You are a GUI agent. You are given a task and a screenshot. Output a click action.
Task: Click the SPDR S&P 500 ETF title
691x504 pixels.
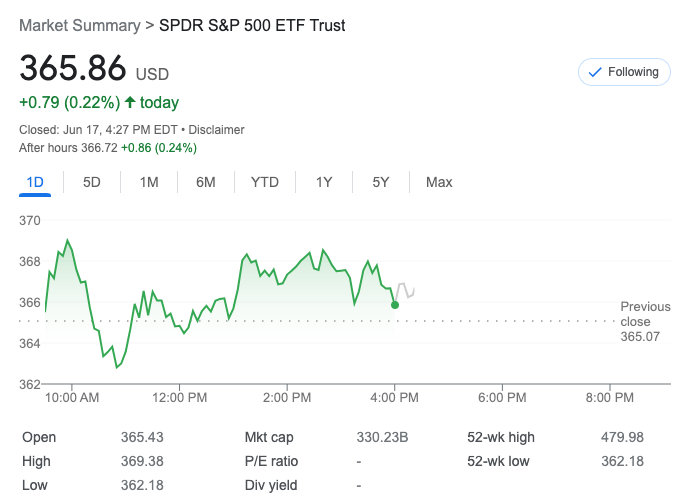pos(252,26)
